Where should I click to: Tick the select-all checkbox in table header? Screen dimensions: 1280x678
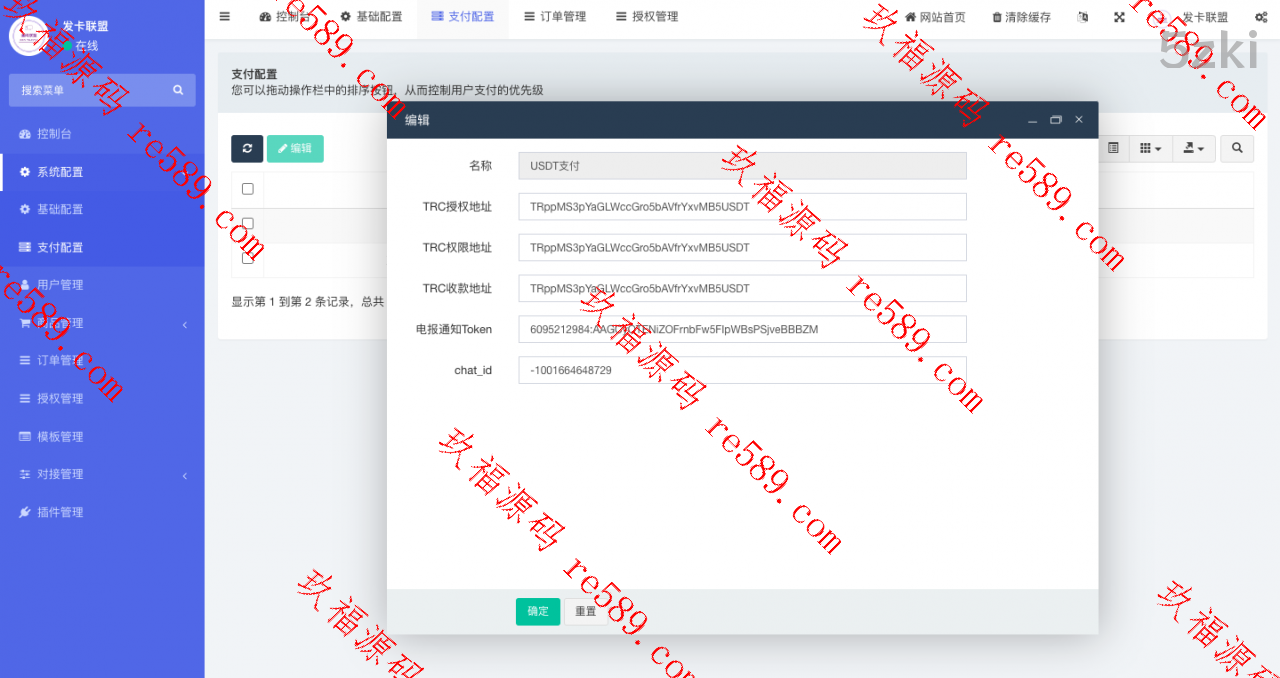point(248,189)
